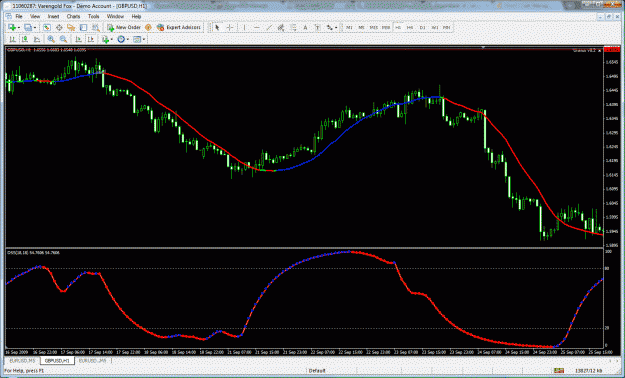Screen dimensions: 625x378
Task: Click the Indicators list icon
Action: [x=105, y=39]
